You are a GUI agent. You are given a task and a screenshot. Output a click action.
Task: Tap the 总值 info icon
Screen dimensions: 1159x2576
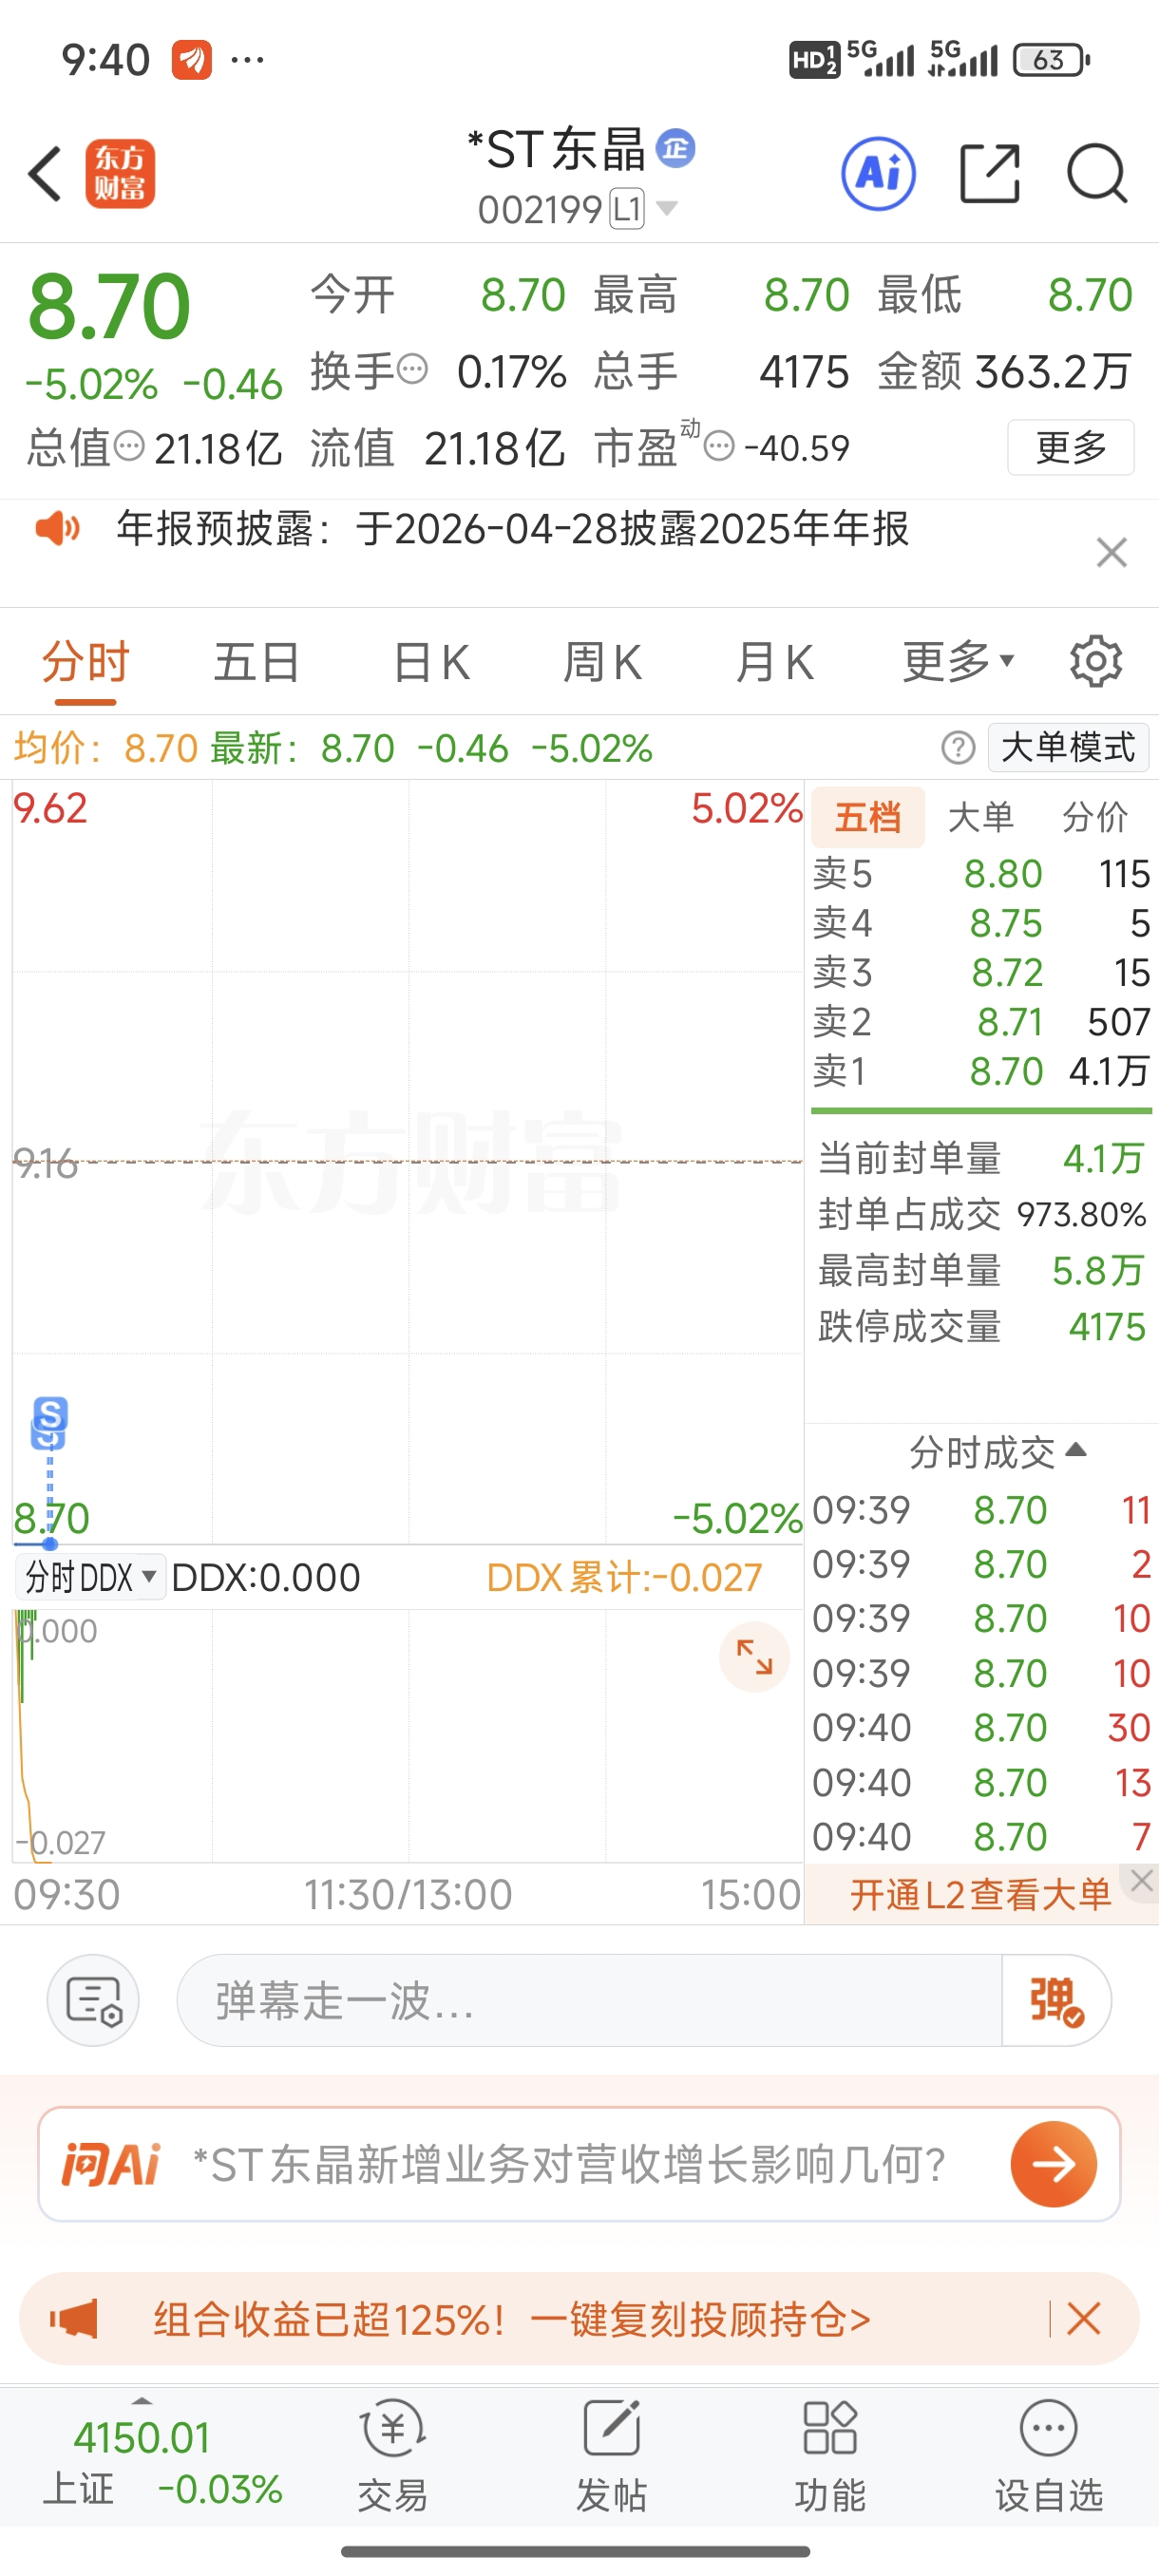pos(129,446)
